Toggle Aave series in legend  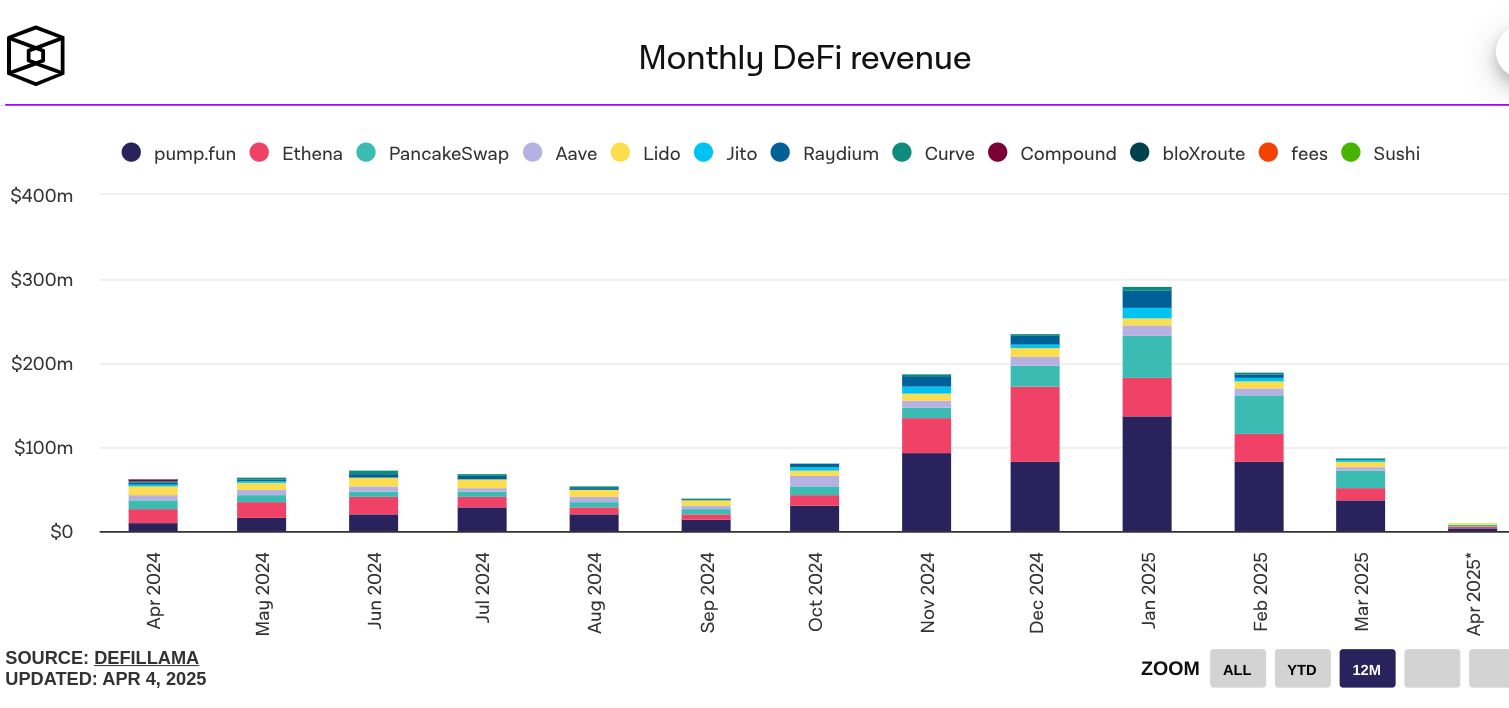[560, 153]
